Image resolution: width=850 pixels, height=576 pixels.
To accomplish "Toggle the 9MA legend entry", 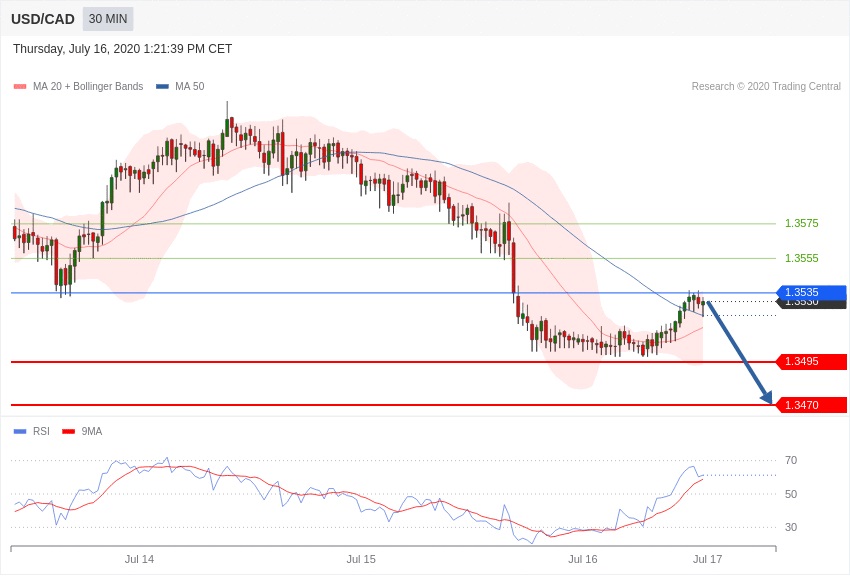I will (x=92, y=432).
